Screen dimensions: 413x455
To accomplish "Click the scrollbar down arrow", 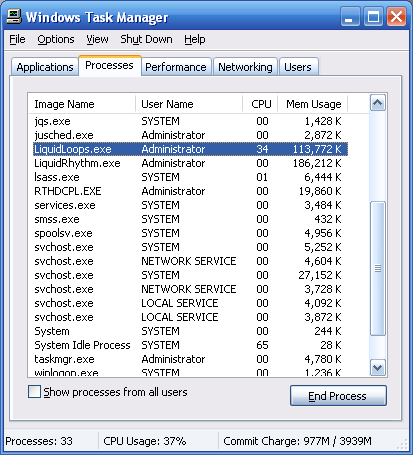I will [x=378, y=368].
